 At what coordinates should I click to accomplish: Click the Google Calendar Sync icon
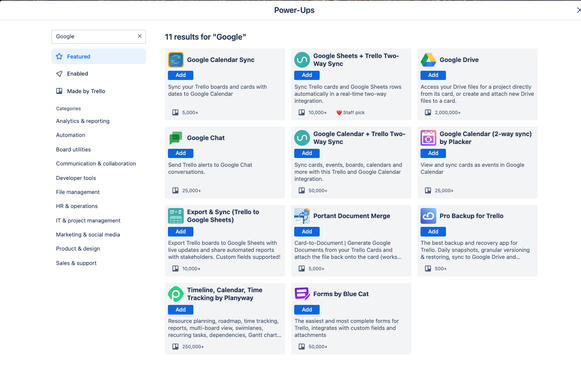coord(176,60)
